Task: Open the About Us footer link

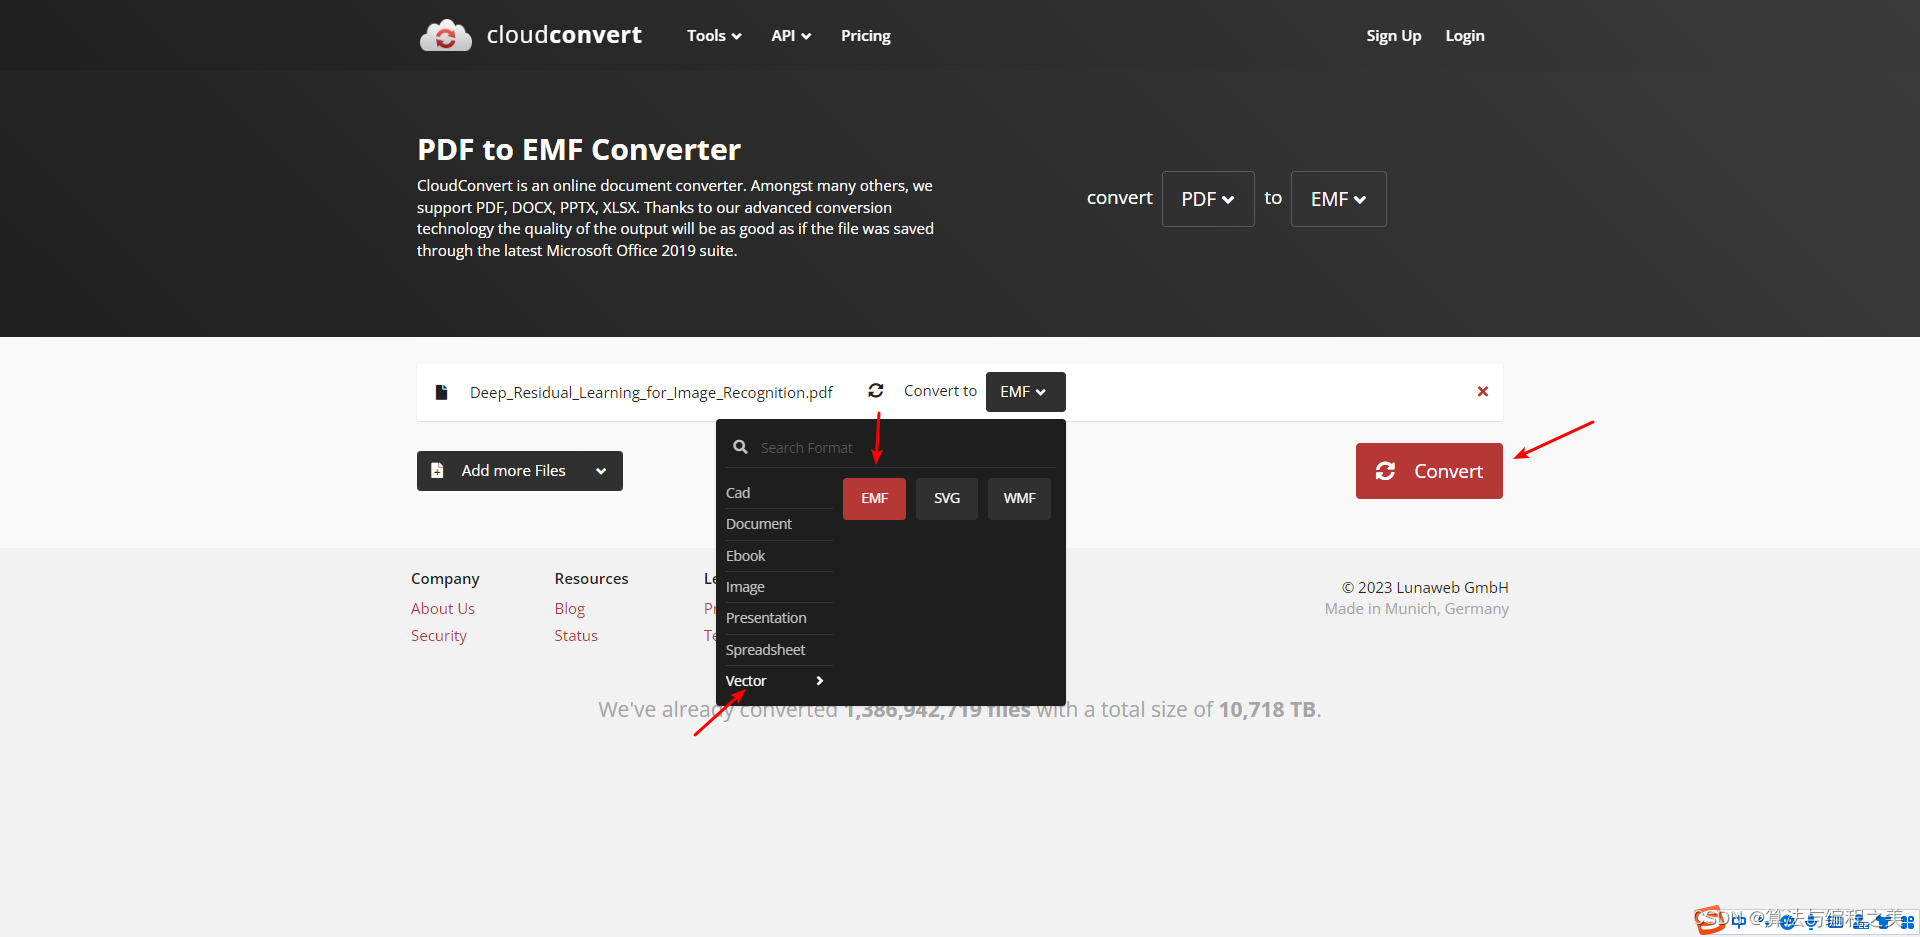Action: pos(443,608)
